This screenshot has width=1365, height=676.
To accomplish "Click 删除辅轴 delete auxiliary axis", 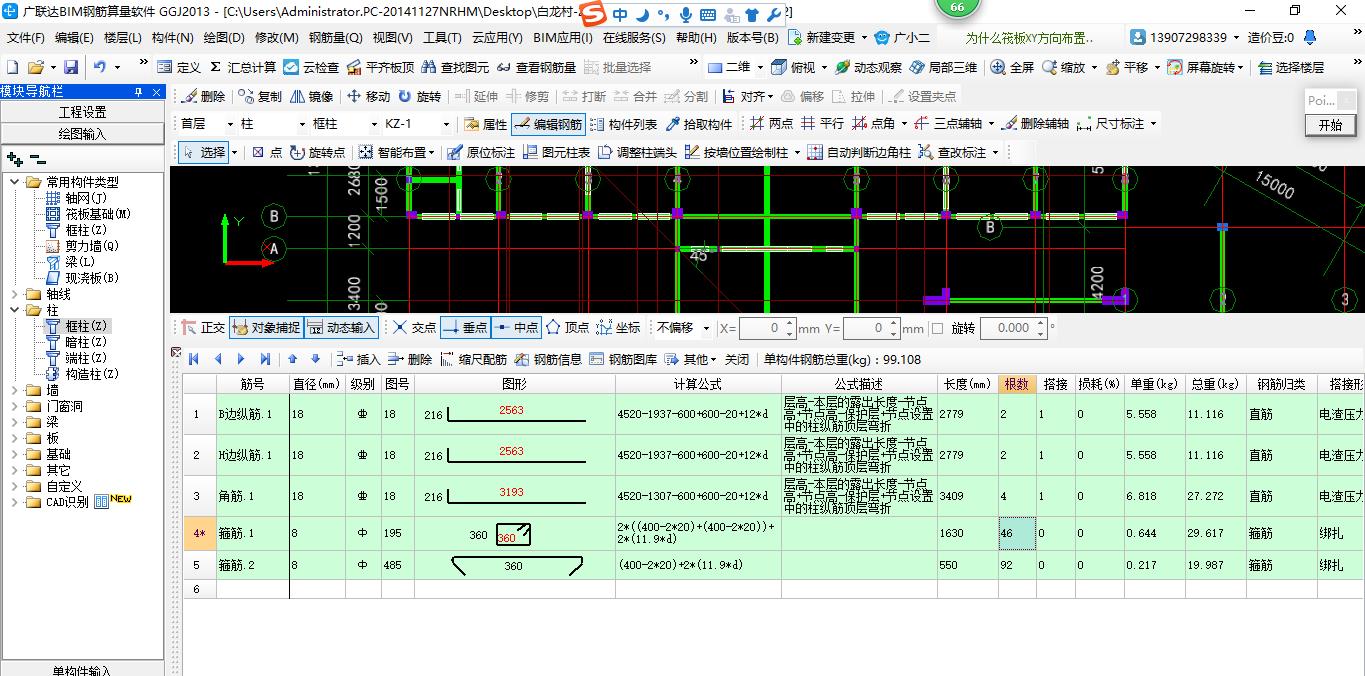I will point(1034,124).
